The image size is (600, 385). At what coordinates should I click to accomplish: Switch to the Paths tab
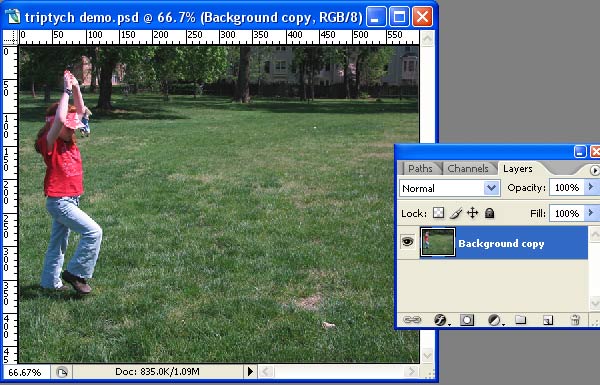[x=420, y=168]
